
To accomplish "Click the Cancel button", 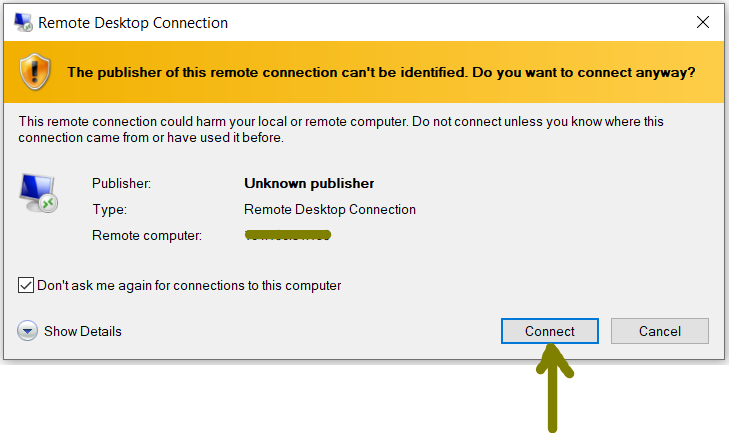I will pyautogui.click(x=660, y=331).
